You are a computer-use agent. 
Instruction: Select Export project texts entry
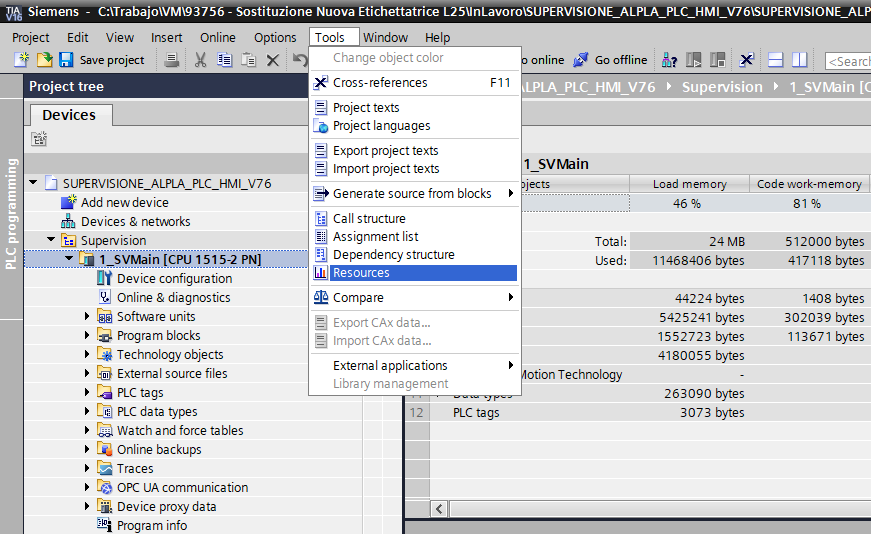[414, 151]
